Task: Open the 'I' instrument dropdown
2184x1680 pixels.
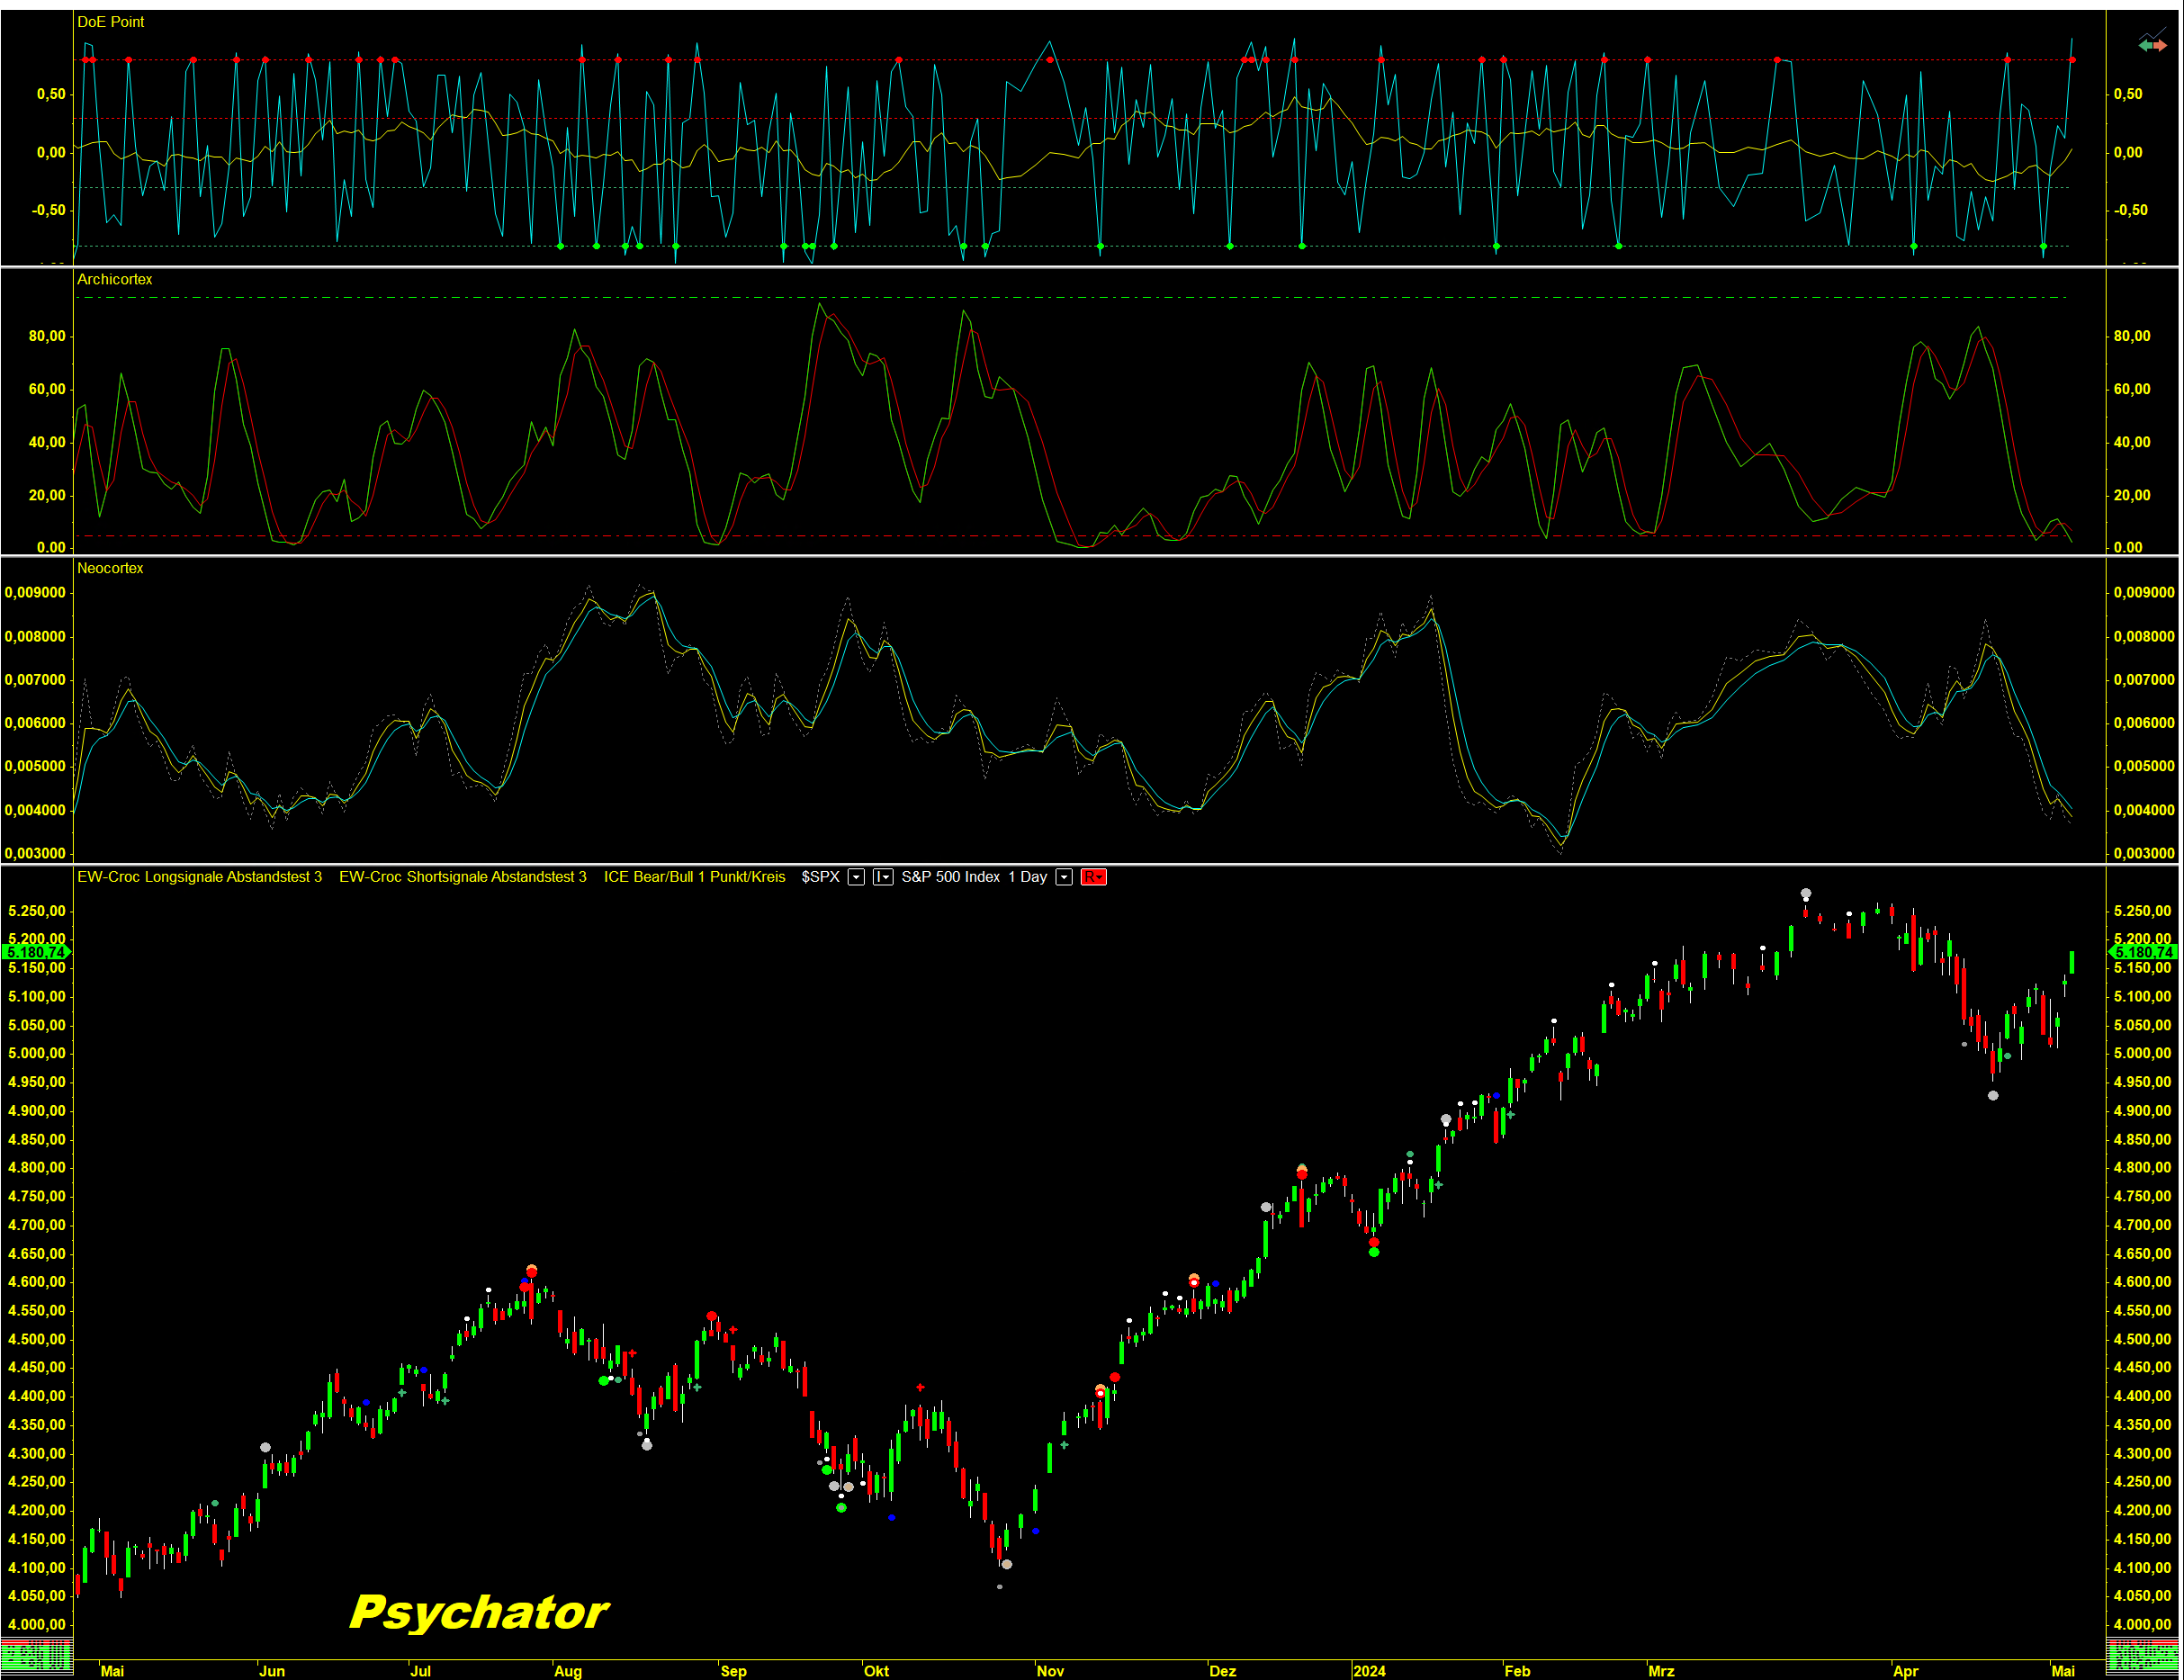Action: (x=883, y=877)
